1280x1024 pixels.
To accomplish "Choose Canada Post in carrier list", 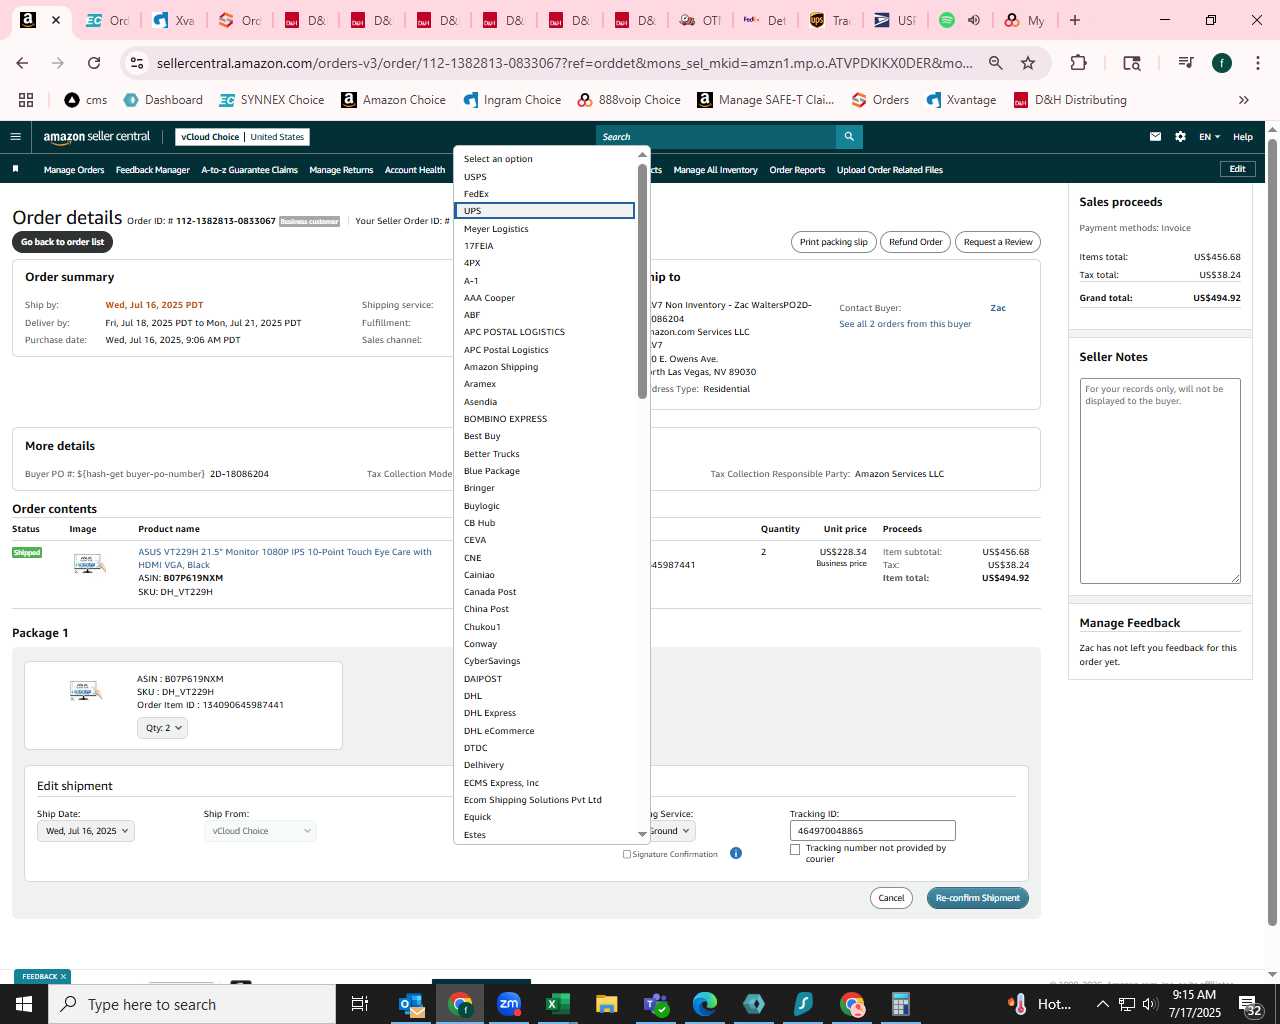I will 545,592.
